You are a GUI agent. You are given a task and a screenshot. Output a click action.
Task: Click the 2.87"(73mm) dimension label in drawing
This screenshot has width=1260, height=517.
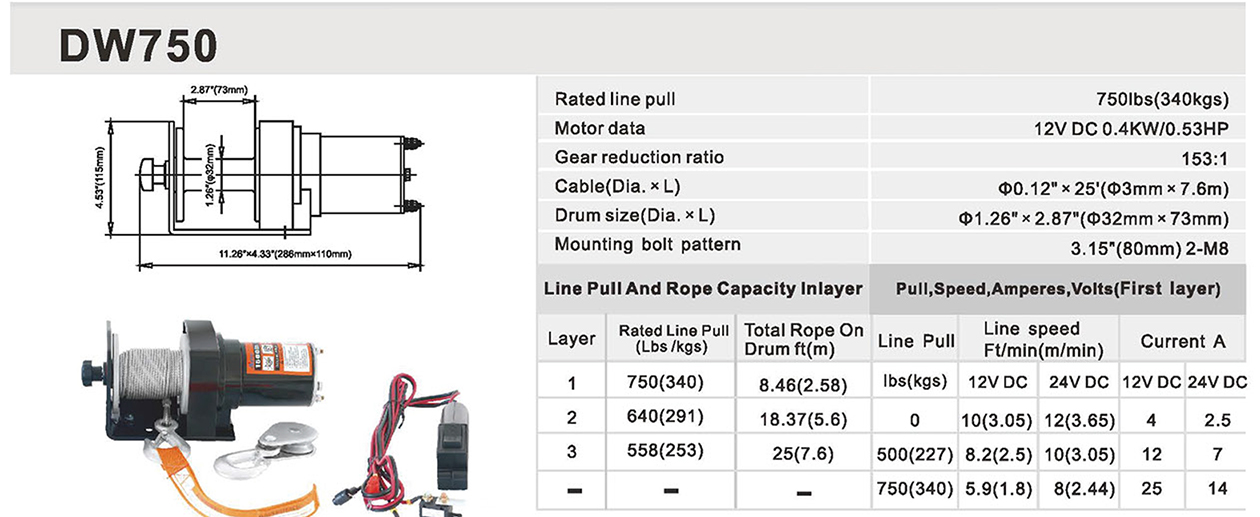[217, 91]
